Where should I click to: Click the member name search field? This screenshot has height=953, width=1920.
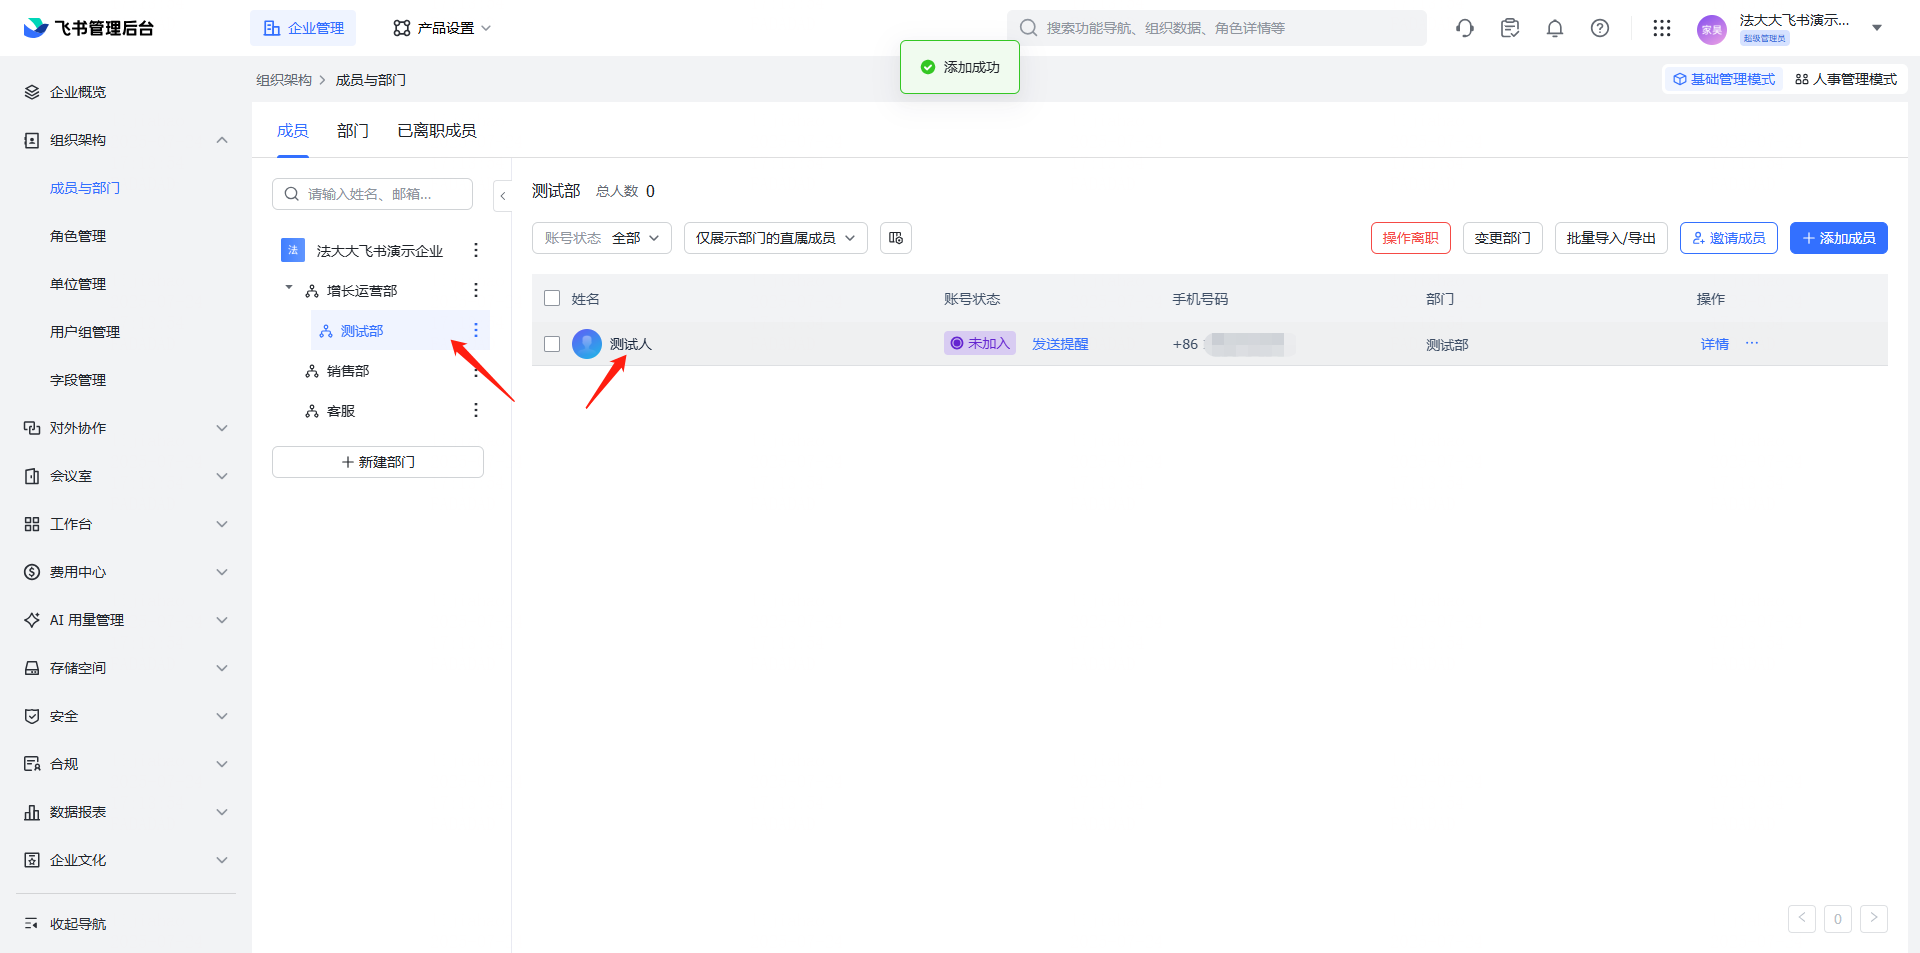(380, 194)
